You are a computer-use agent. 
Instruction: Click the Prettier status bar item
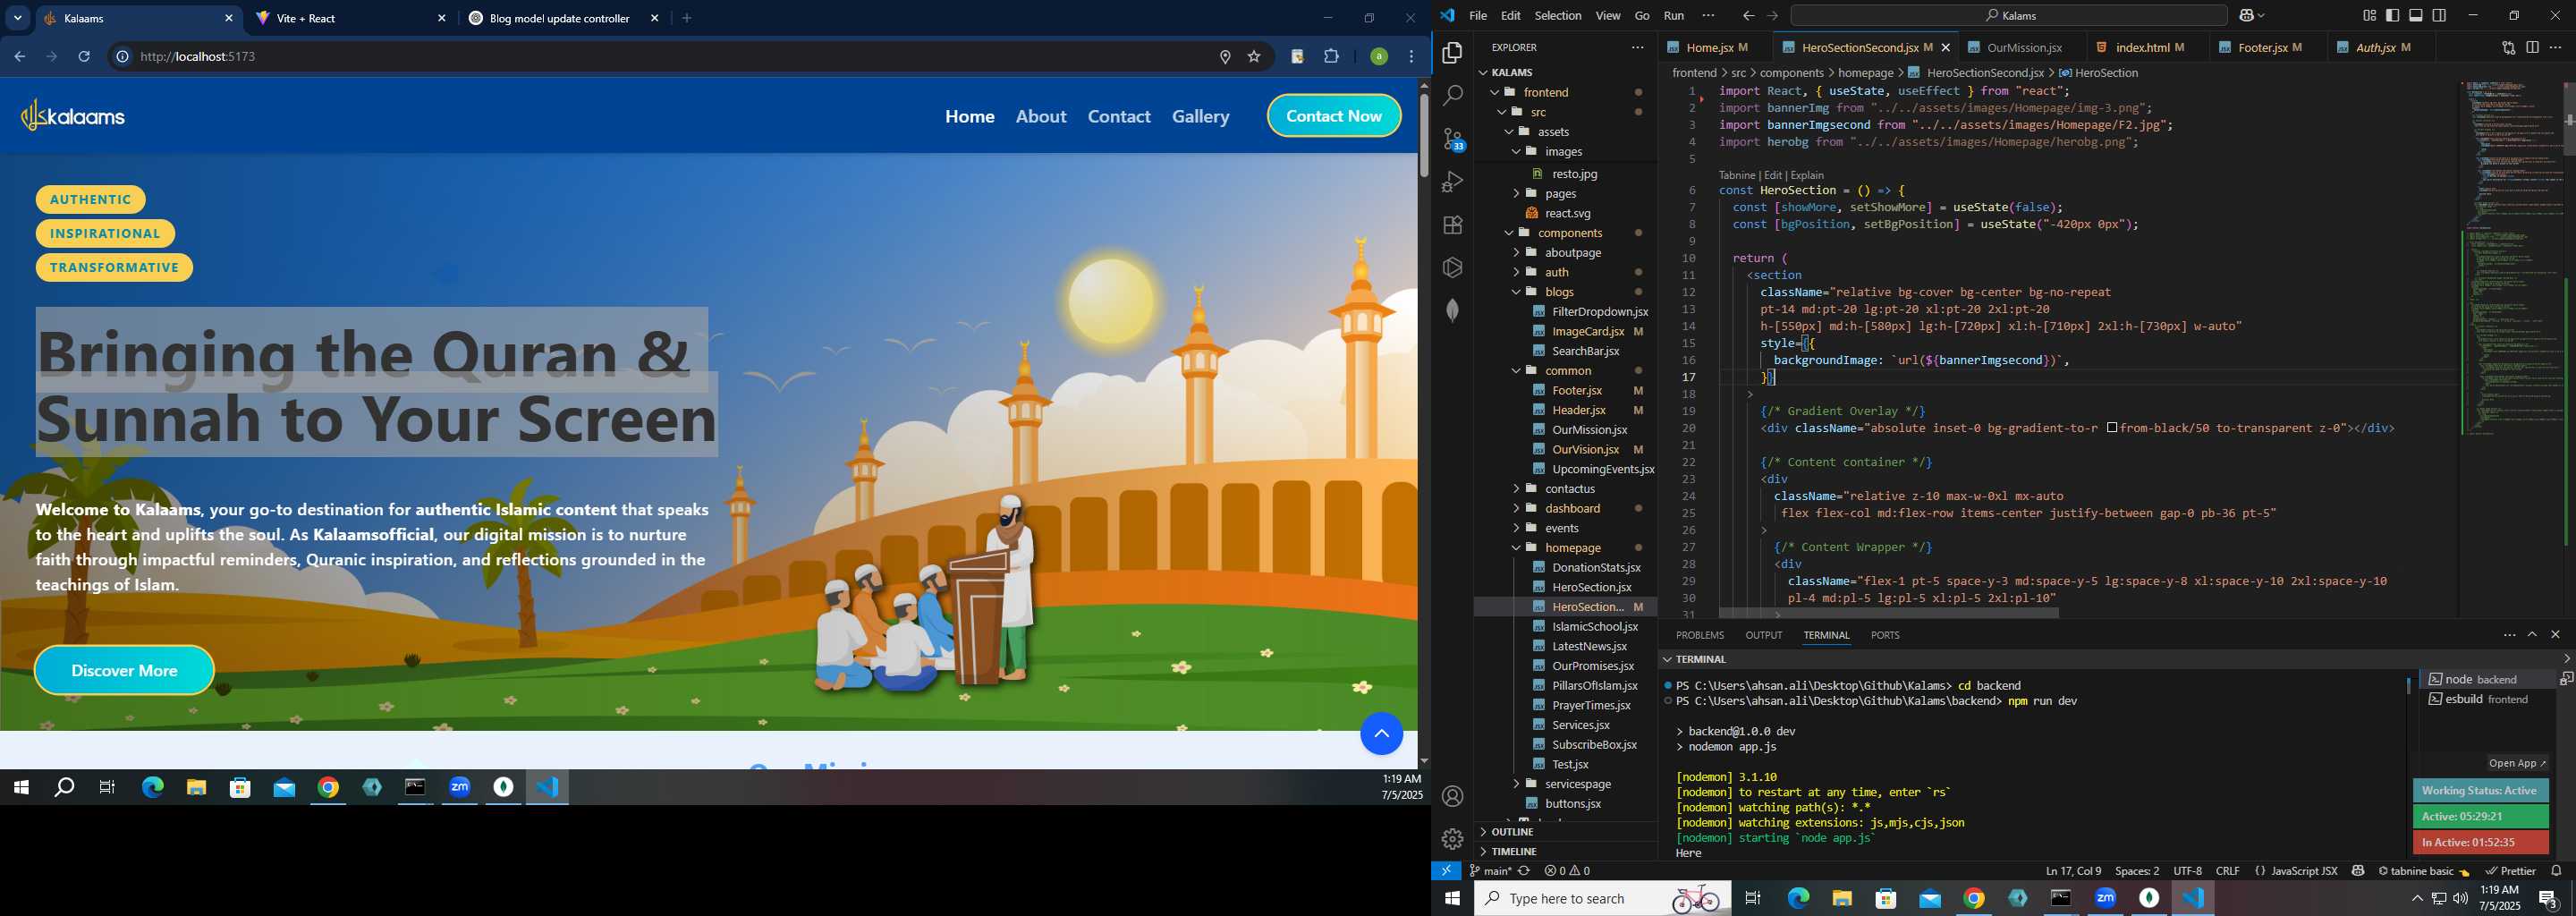[2511, 871]
